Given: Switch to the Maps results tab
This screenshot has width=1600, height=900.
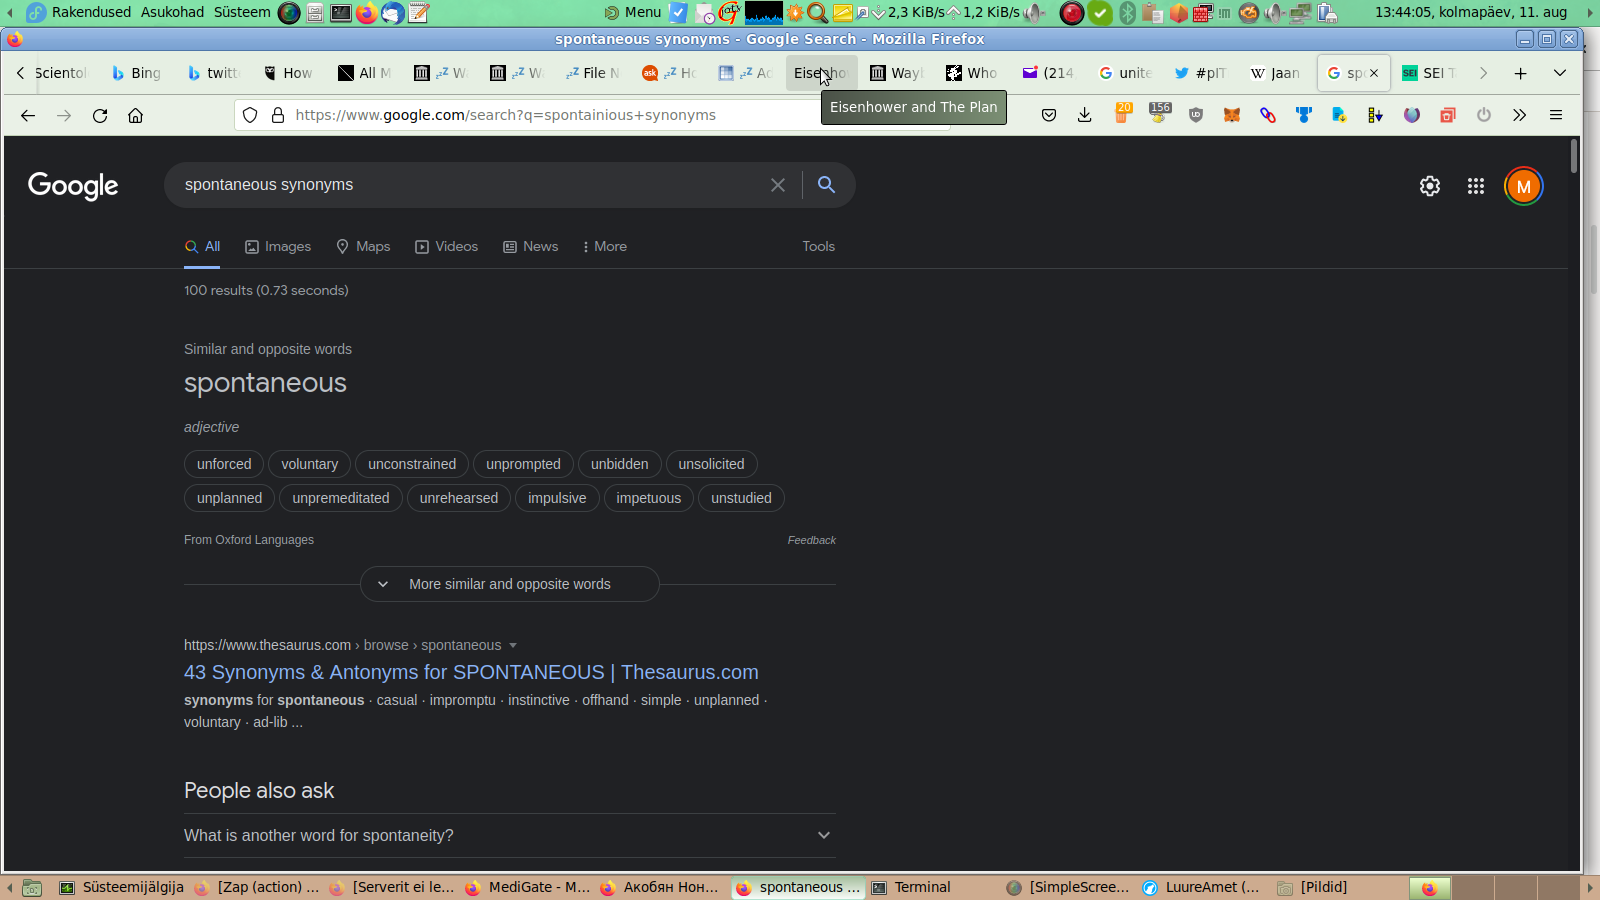Looking at the screenshot, I should (x=363, y=246).
